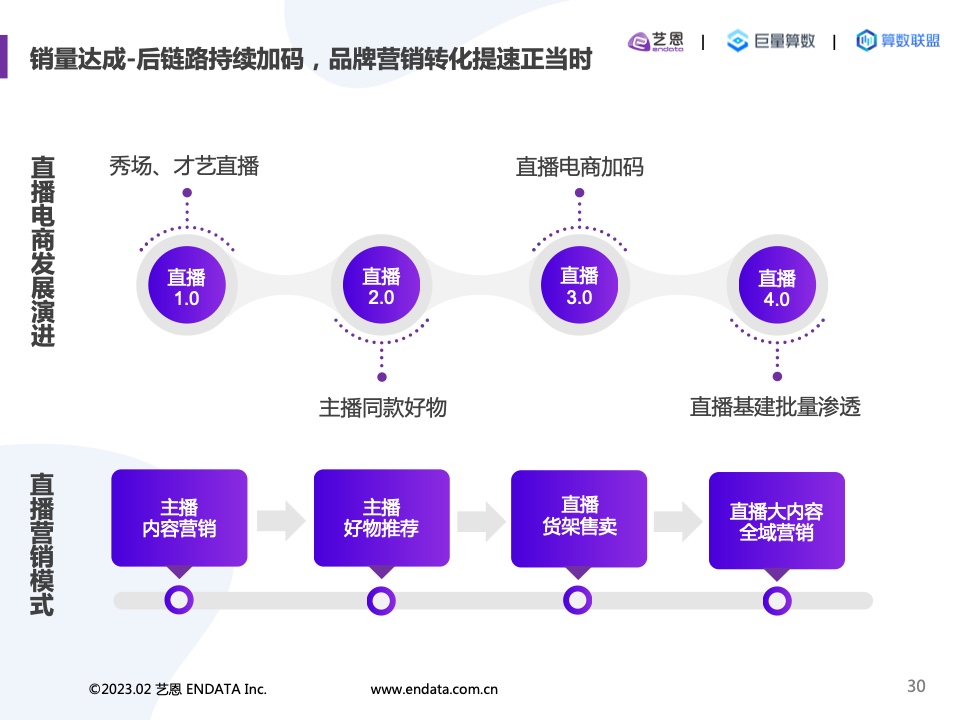960x720 pixels.
Task: Click timeline marker under 内容营销
Action: point(179,600)
